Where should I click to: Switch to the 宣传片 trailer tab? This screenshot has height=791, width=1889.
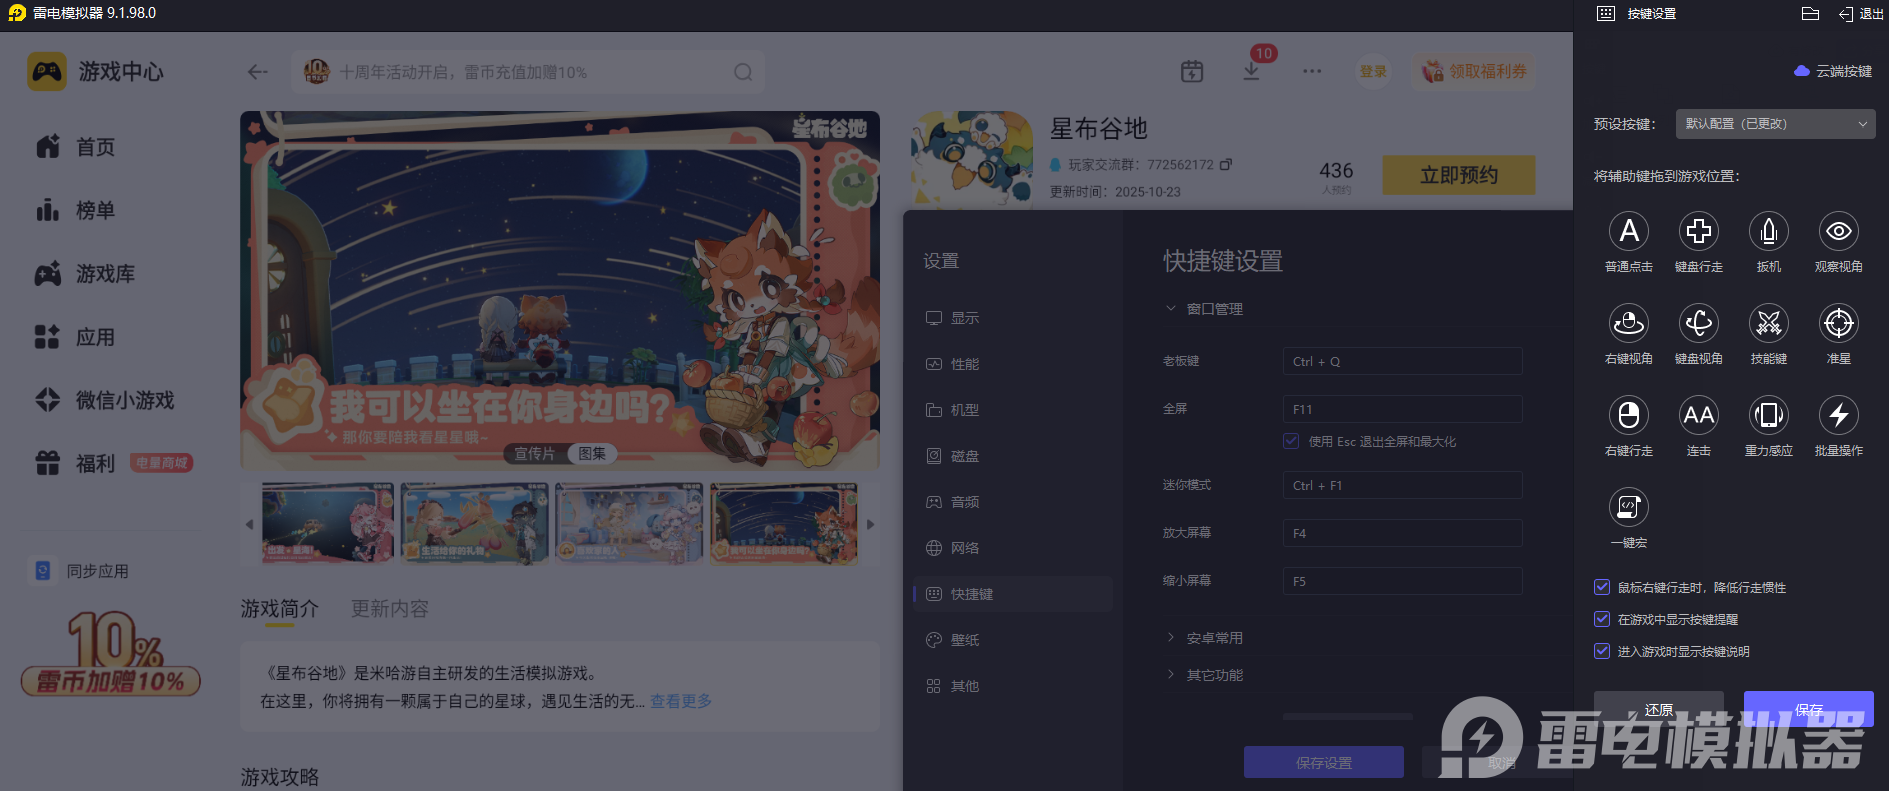(x=534, y=453)
